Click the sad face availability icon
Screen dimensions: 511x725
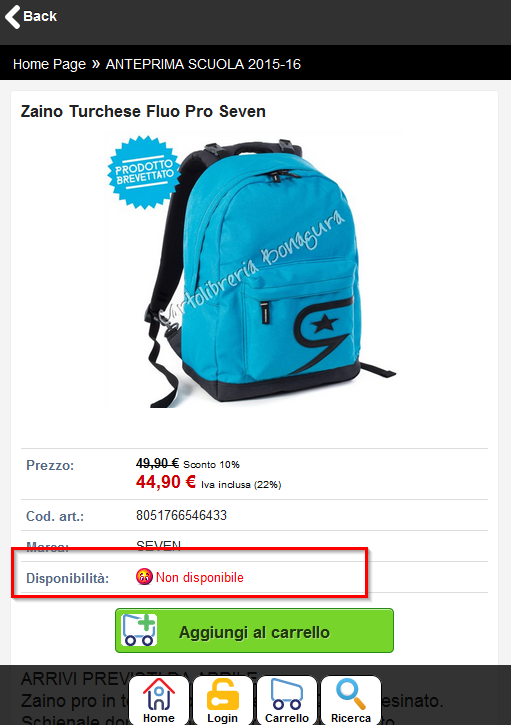pos(144,577)
